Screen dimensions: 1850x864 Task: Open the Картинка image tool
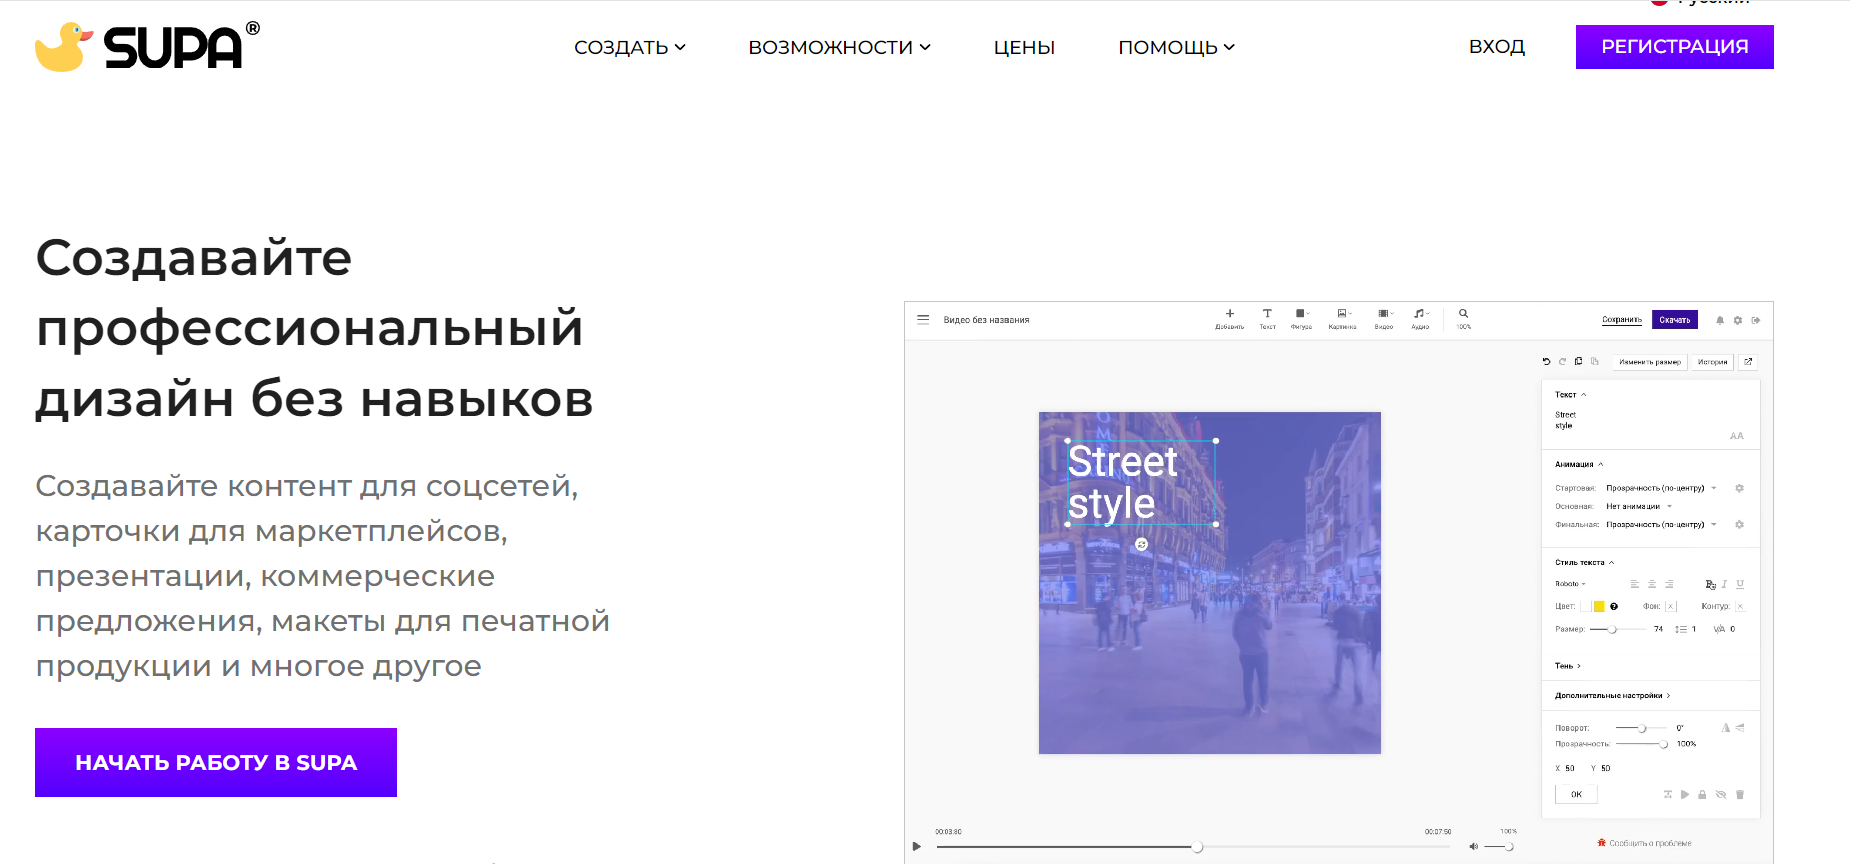[1343, 319]
